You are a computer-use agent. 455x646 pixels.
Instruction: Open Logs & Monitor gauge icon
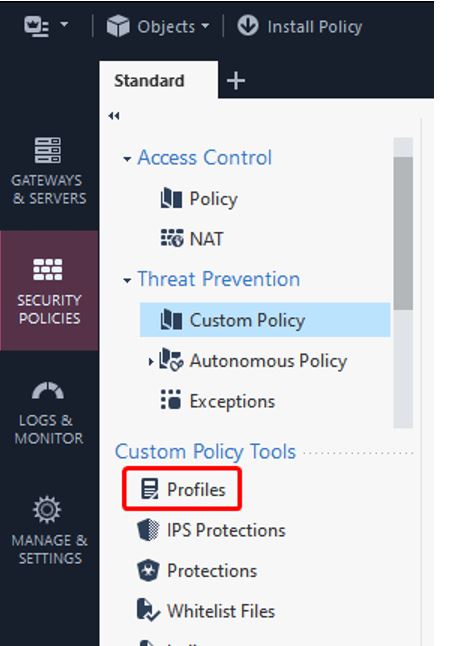pos(48,391)
